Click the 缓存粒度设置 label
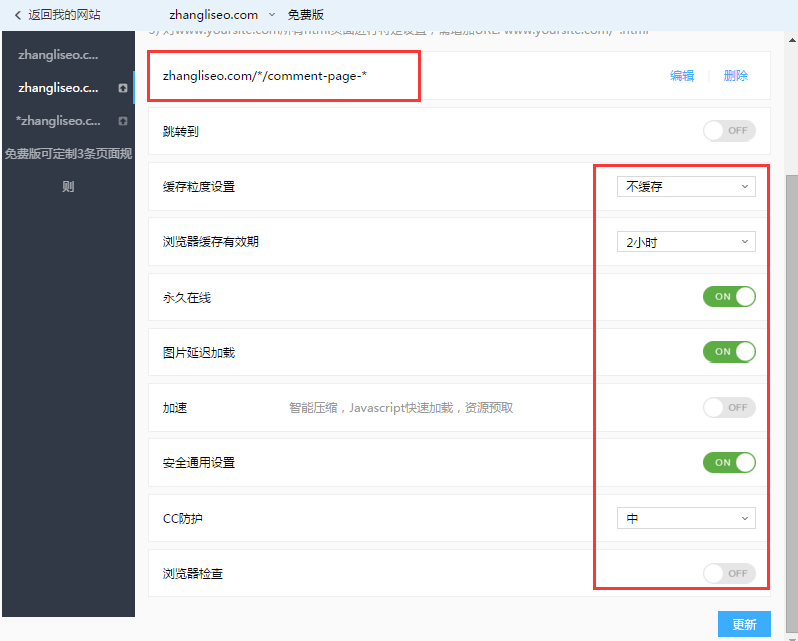Image resolution: width=798 pixels, height=641 pixels. click(x=199, y=187)
